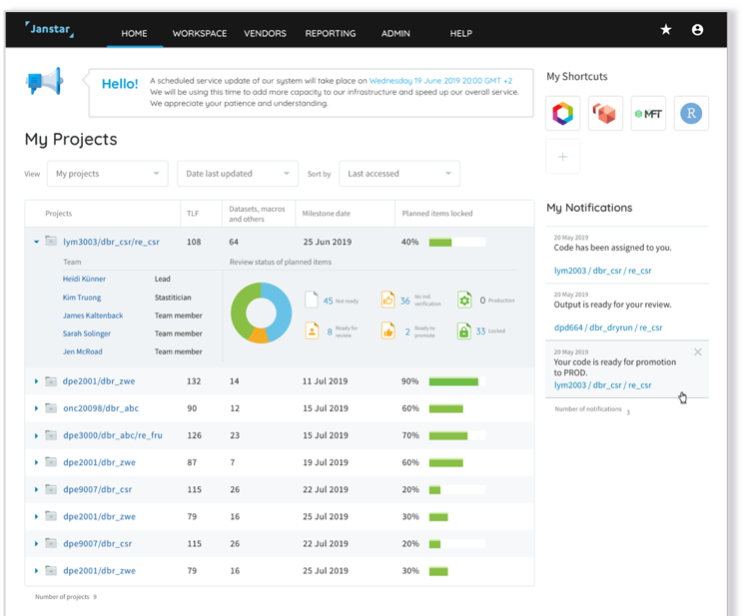Open the dpe3000/dbr_abc/re_fru project link
The width and height of the screenshot is (745, 616).
[x=113, y=435]
